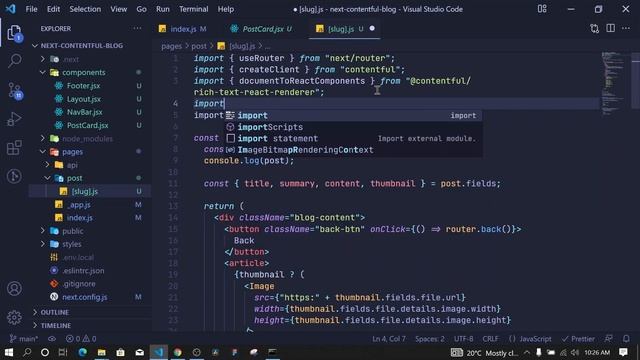Screen dimensions: 640x360
Task: Switch to the PostCard.jsx tab
Action: 262,29
